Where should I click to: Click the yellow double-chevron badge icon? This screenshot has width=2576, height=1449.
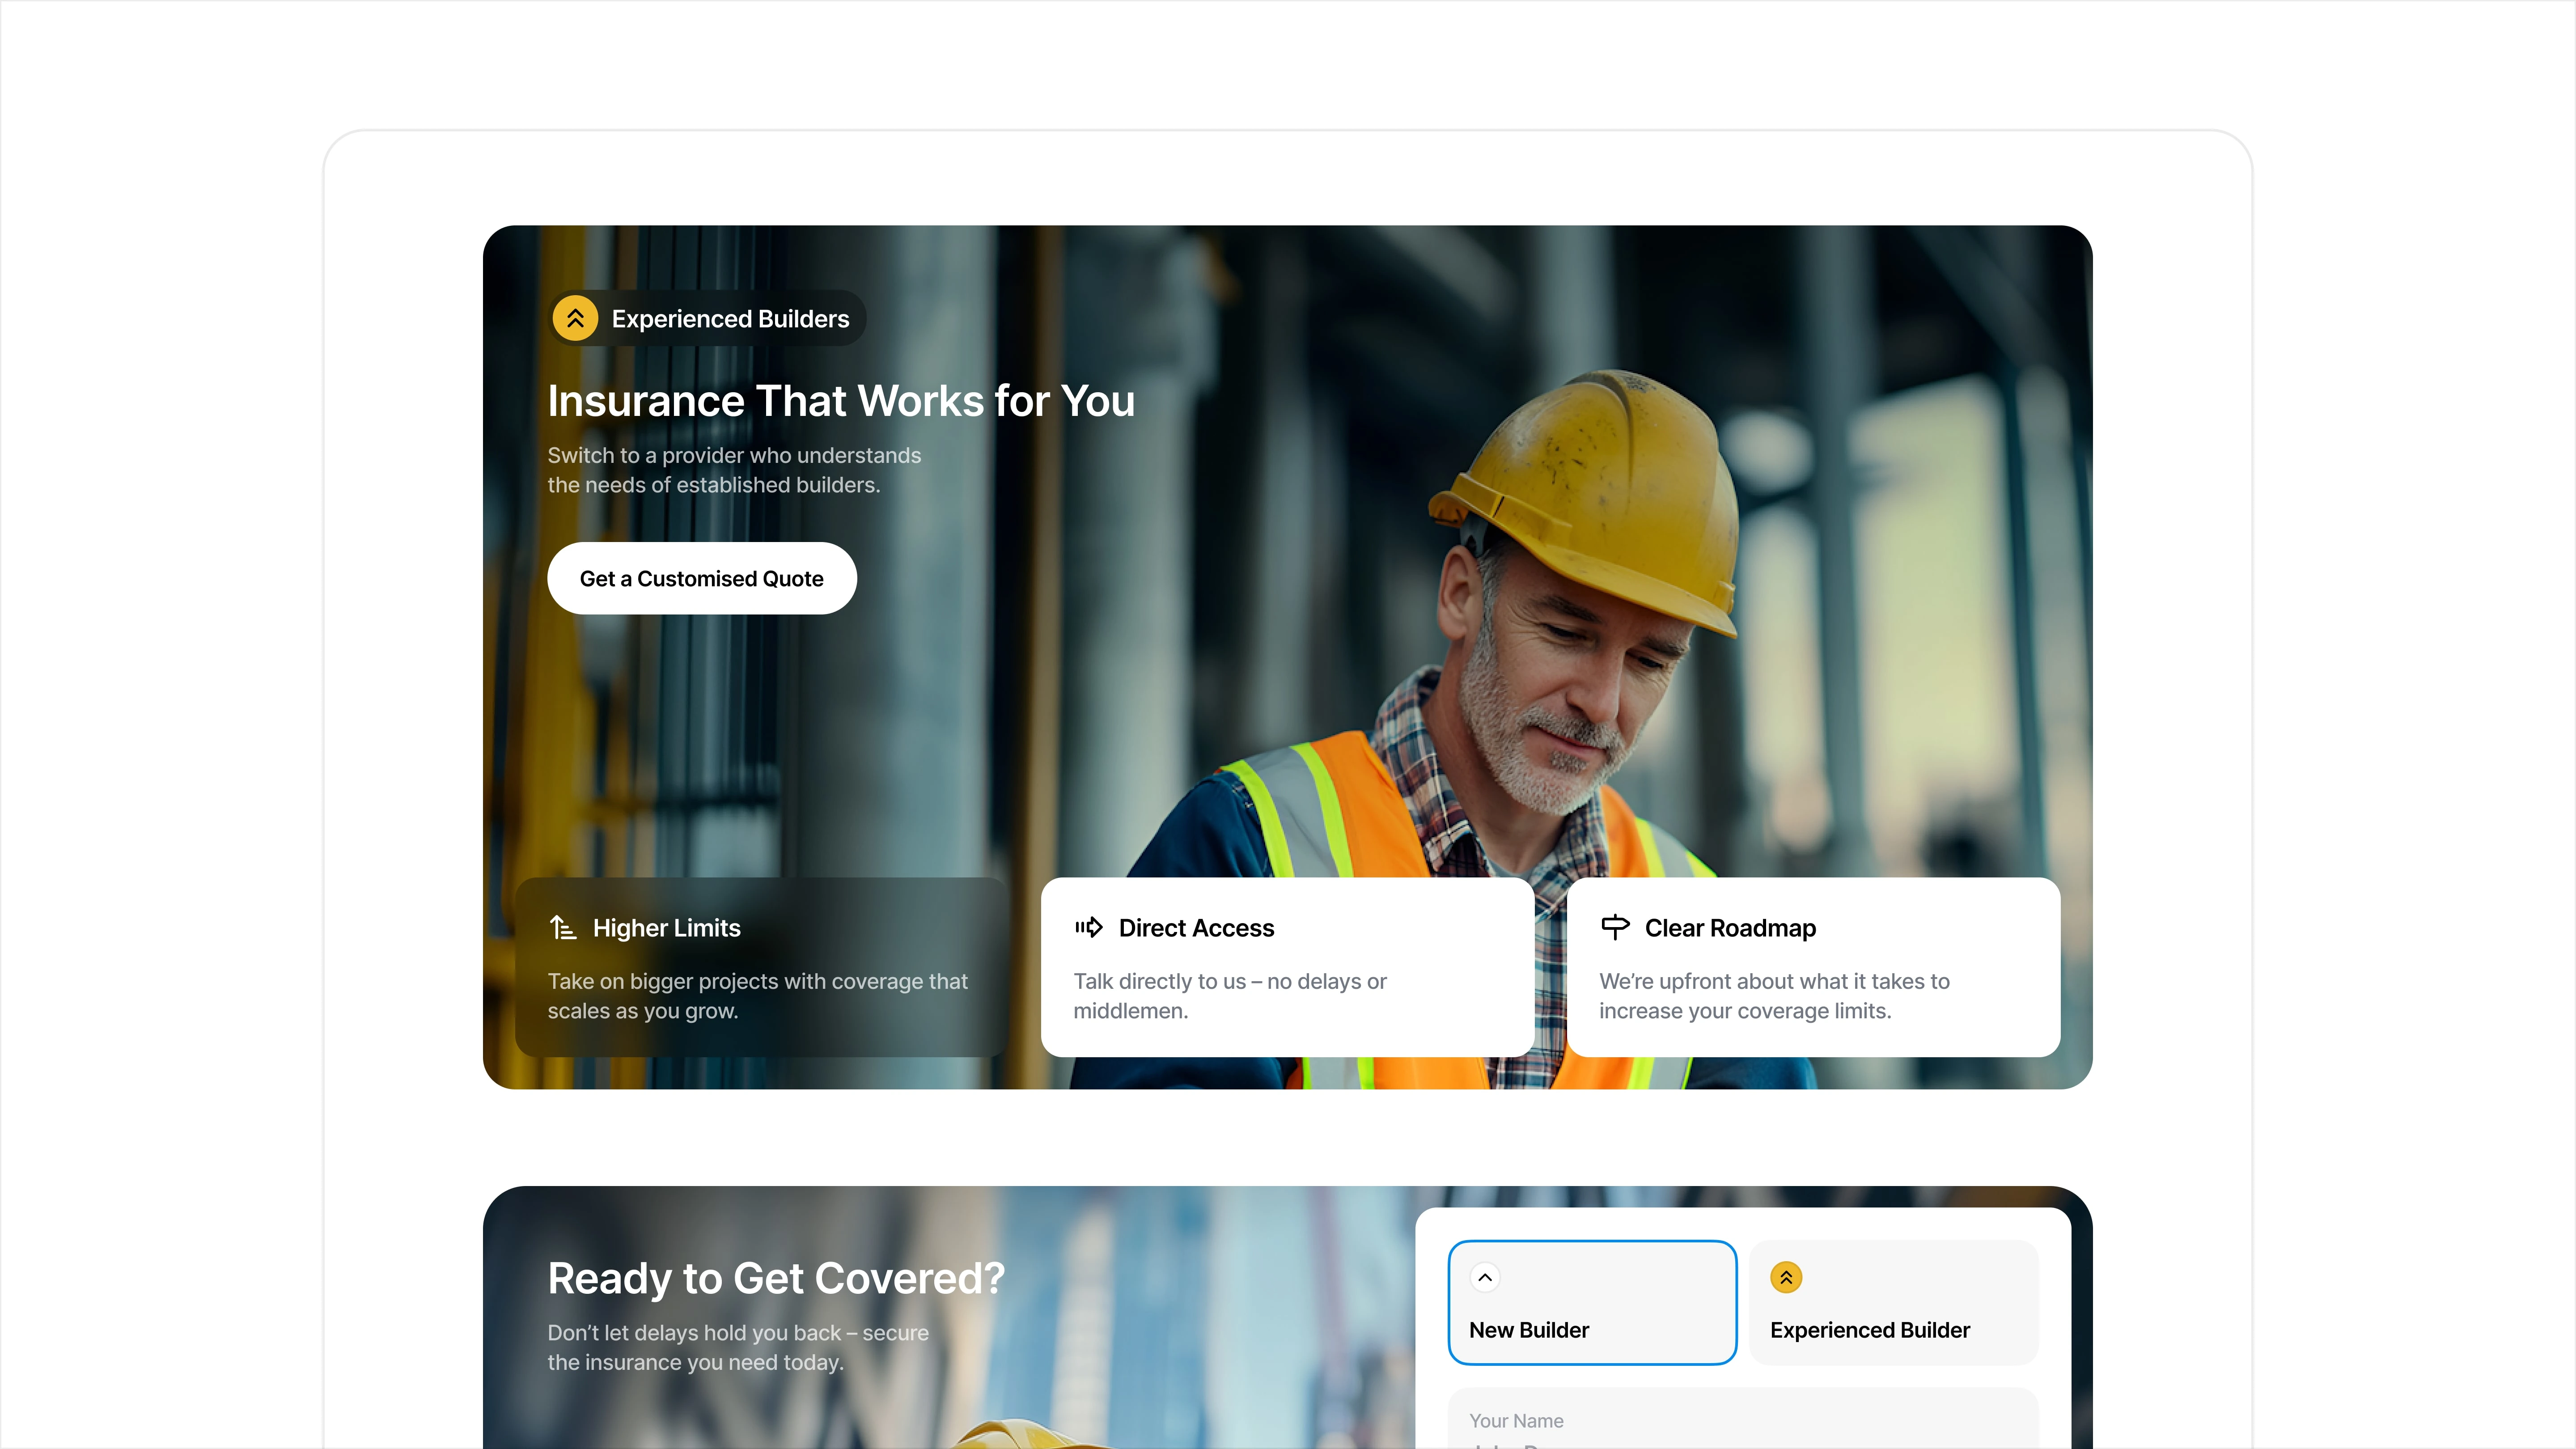click(575, 318)
